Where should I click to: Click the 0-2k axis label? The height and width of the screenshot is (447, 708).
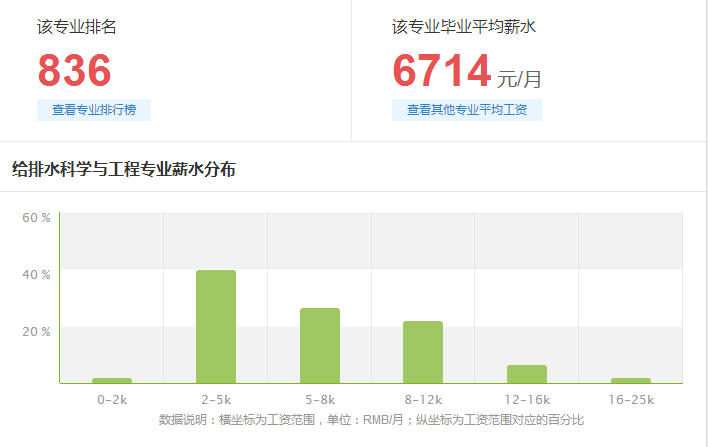112,400
